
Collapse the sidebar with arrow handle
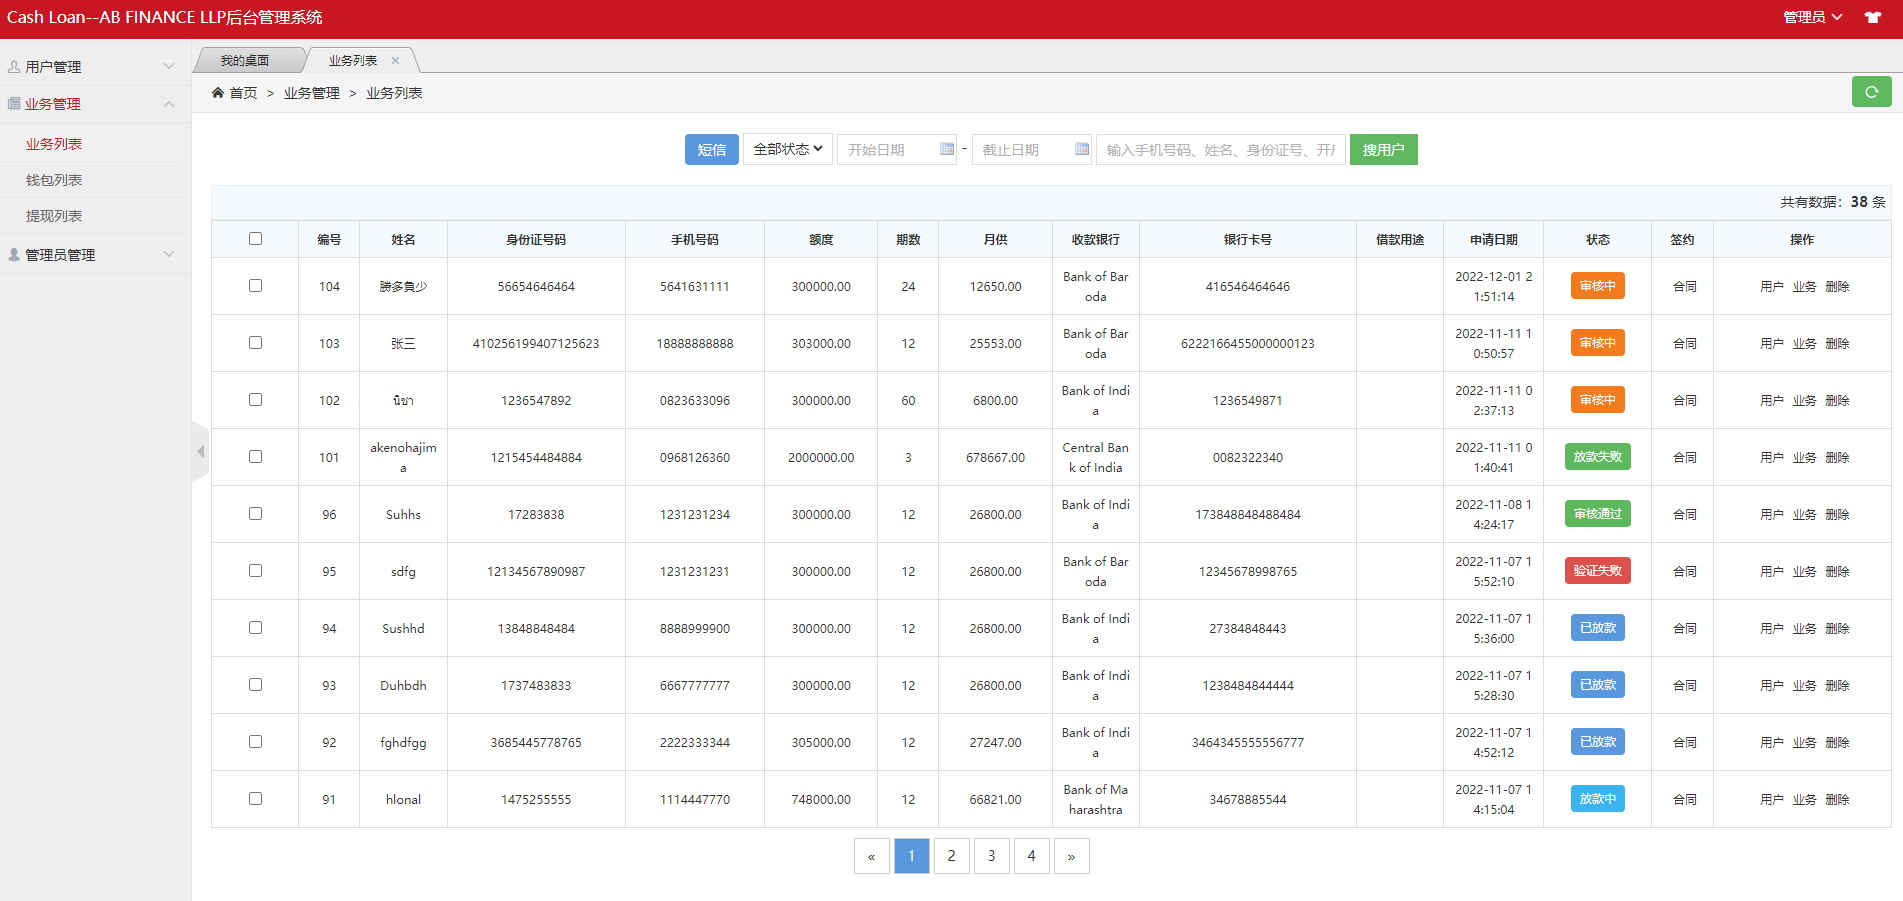coord(200,452)
